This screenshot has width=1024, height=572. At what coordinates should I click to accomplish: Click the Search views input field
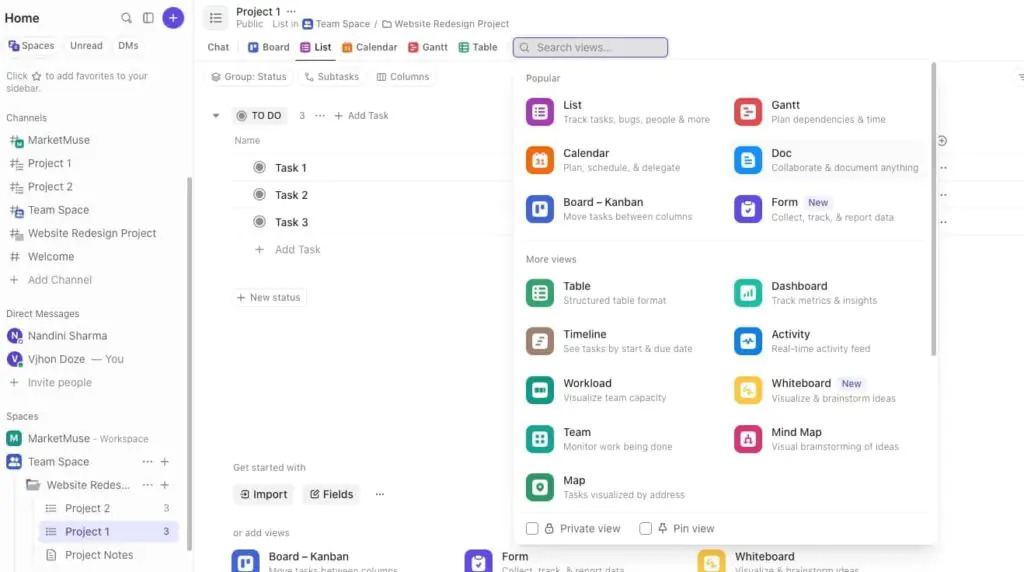[x=590, y=47]
